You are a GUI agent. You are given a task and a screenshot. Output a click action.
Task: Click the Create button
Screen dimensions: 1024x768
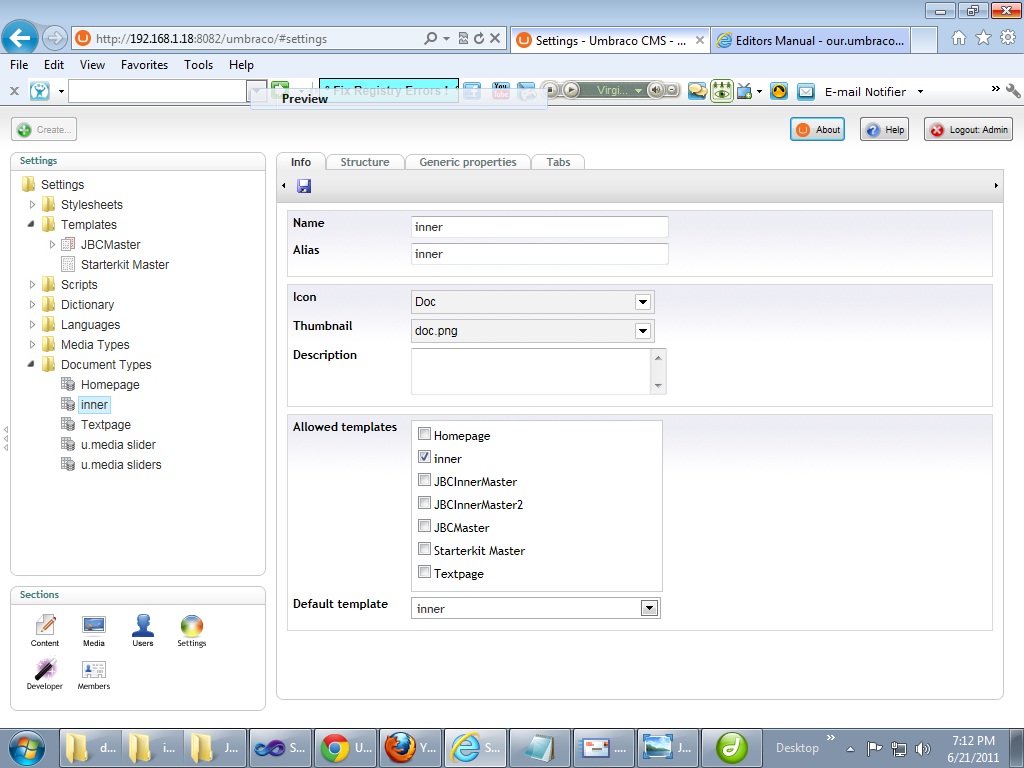tap(44, 130)
